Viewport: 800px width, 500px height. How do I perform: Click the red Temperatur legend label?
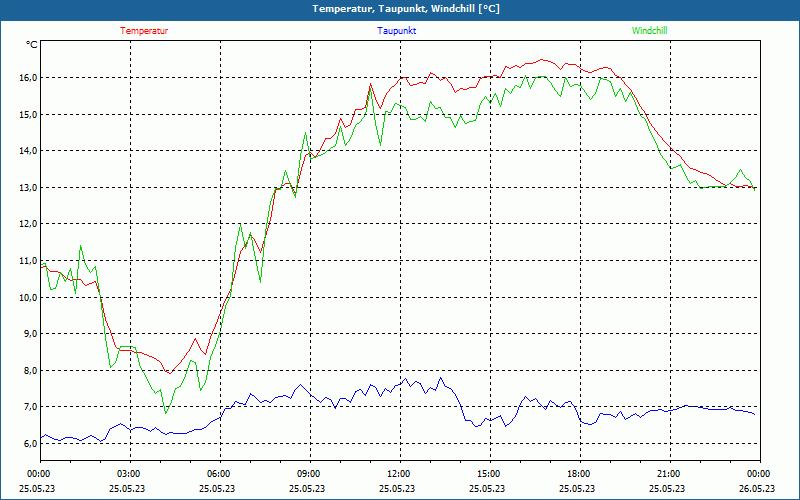(144, 31)
